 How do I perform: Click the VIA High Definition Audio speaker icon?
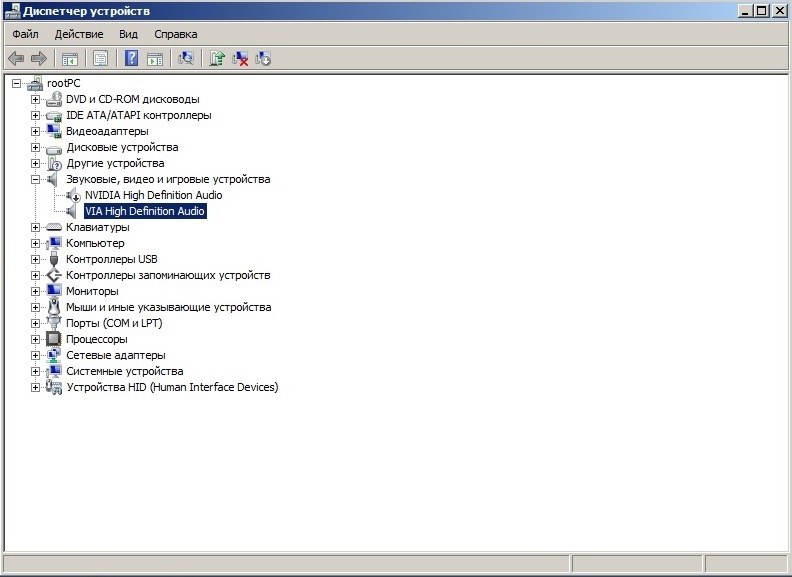(x=72, y=211)
